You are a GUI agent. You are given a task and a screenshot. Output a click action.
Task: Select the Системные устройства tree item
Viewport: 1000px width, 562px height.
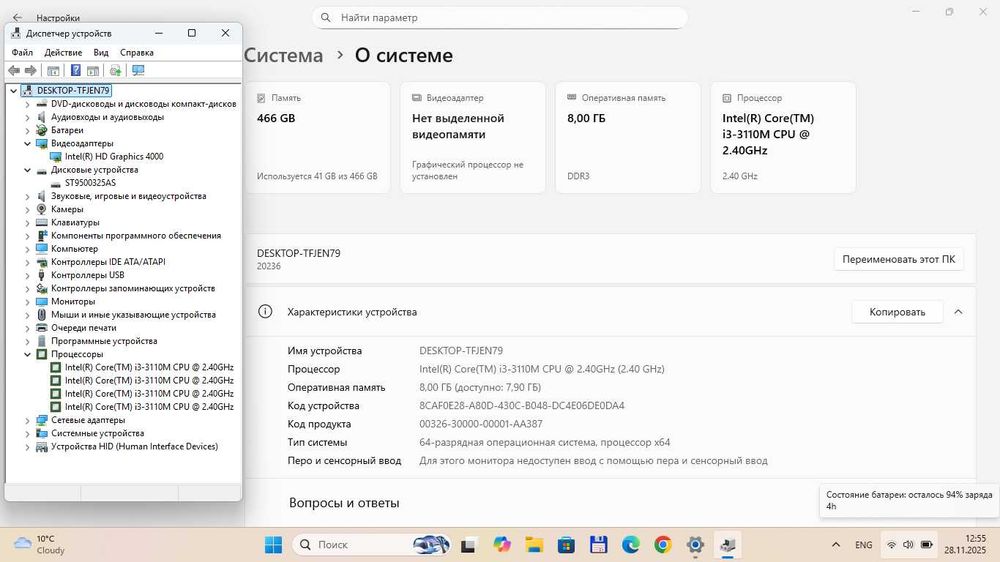(x=98, y=433)
